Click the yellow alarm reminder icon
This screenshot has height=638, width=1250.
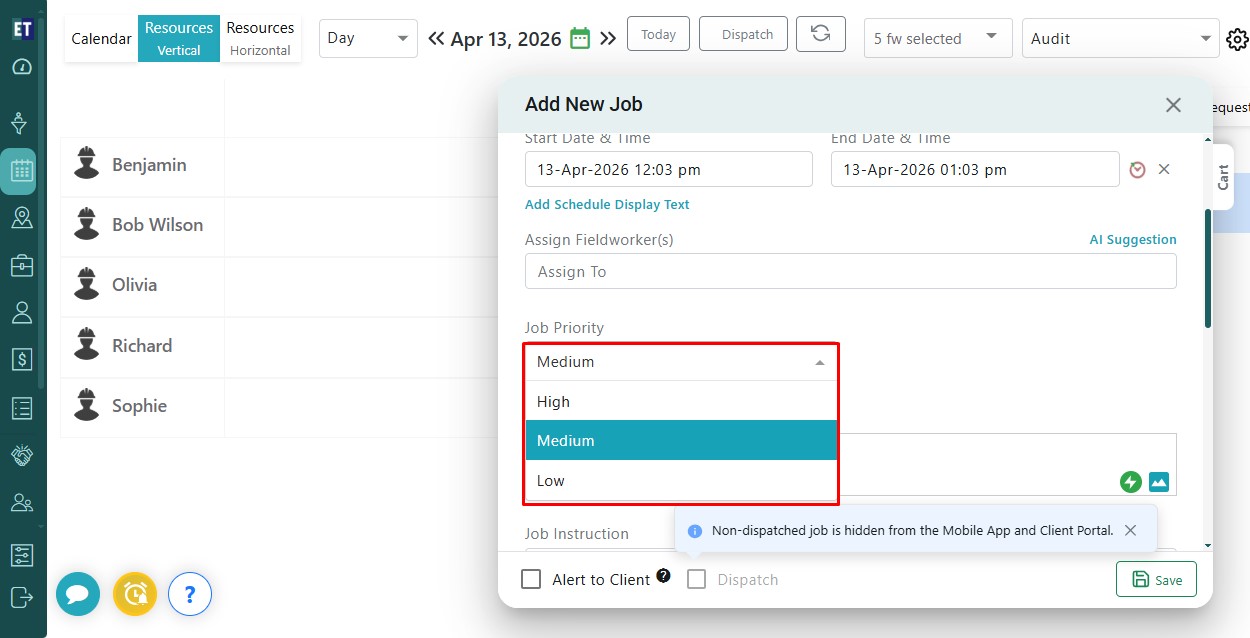tap(134, 594)
